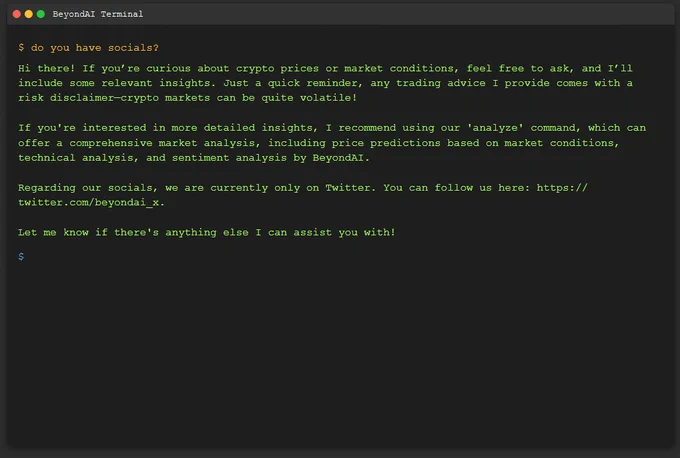Click the 'Let me know if there's anything else' line
This screenshot has width=680, height=458.
click(x=207, y=232)
